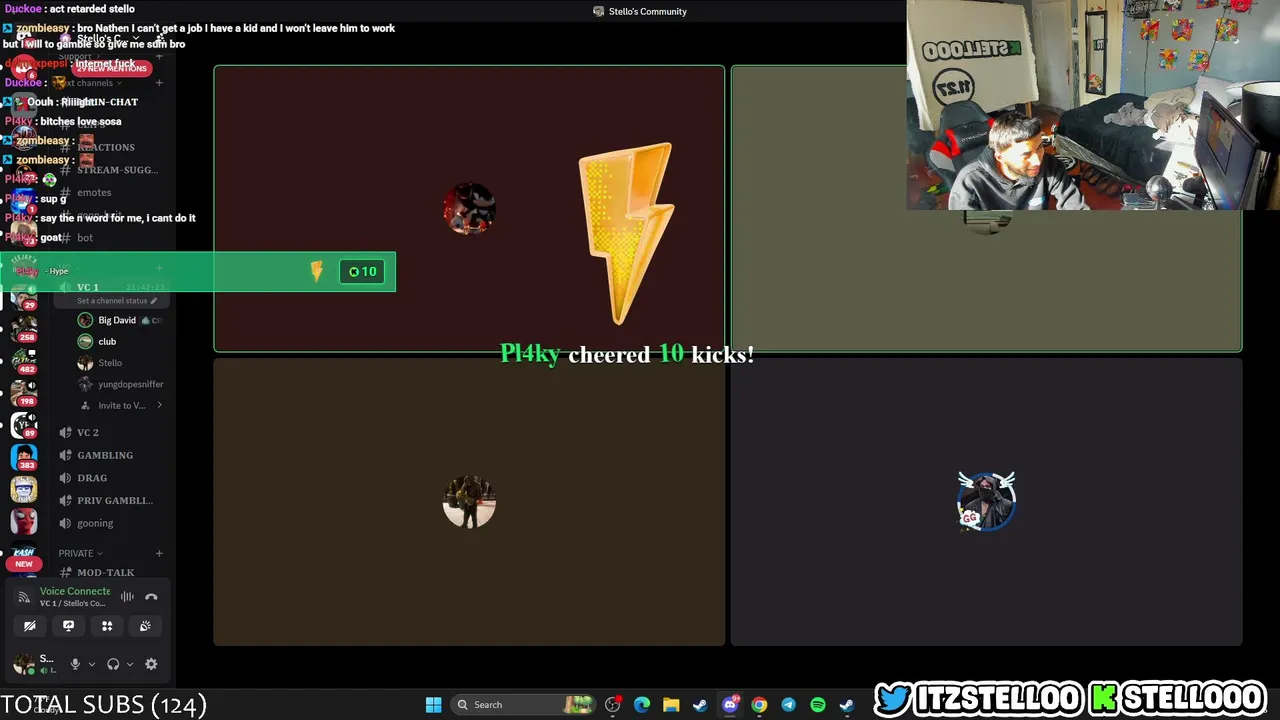
Task: Open Discord from the taskbar
Action: tap(730, 705)
